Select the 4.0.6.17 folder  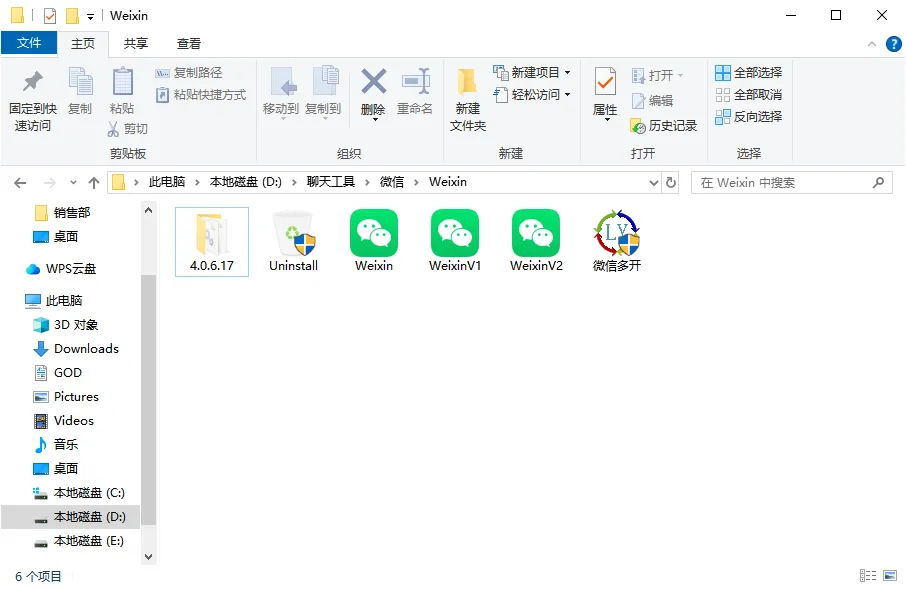(211, 242)
